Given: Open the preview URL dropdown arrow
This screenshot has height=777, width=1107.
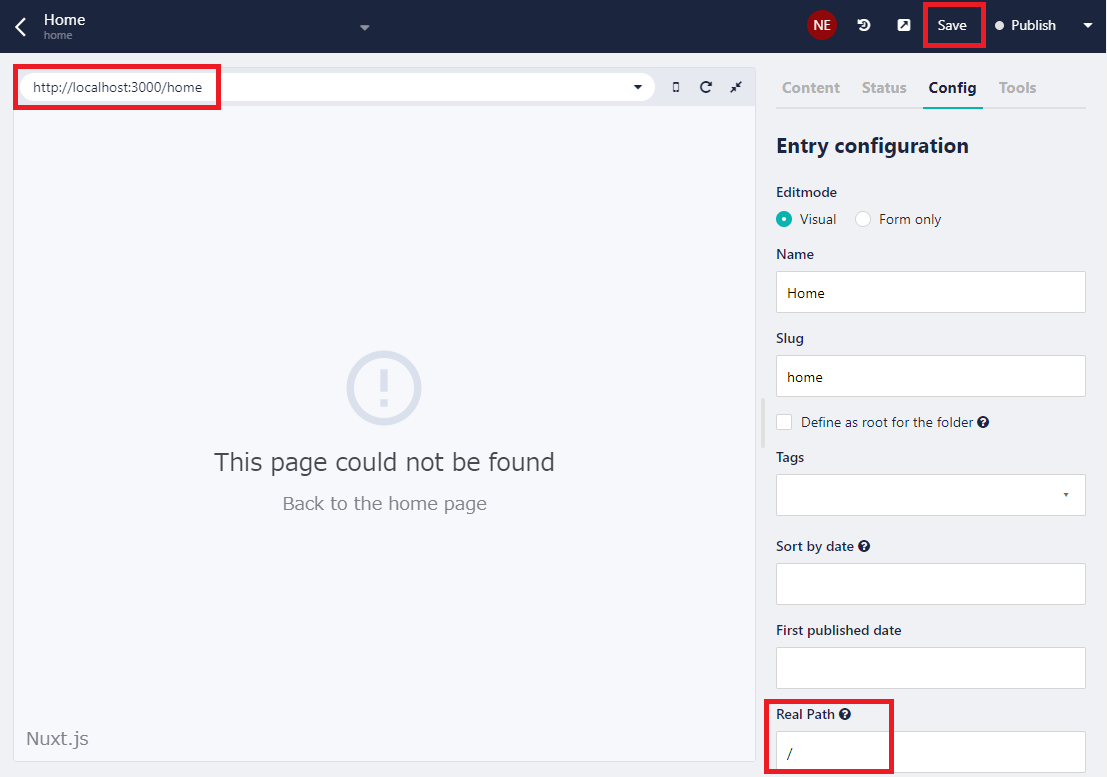Looking at the screenshot, I should [638, 87].
